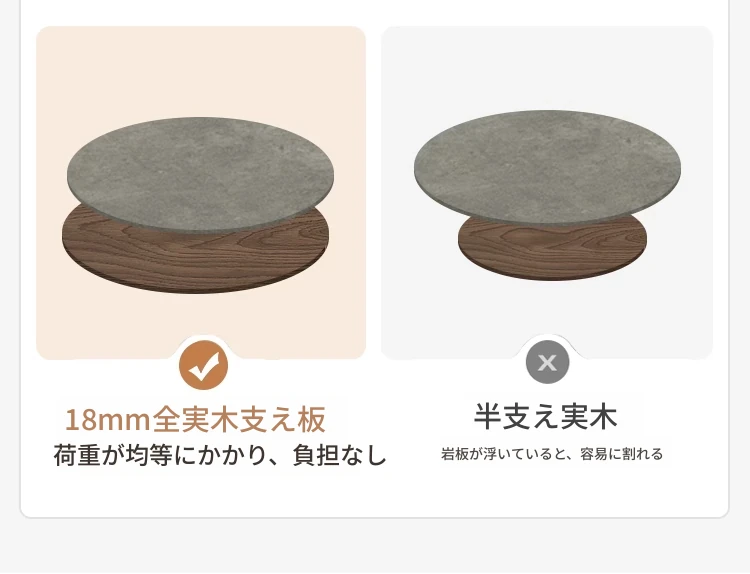
Task: Click the 岩板が浮いていると、容易に割れる caption
Action: click(552, 453)
